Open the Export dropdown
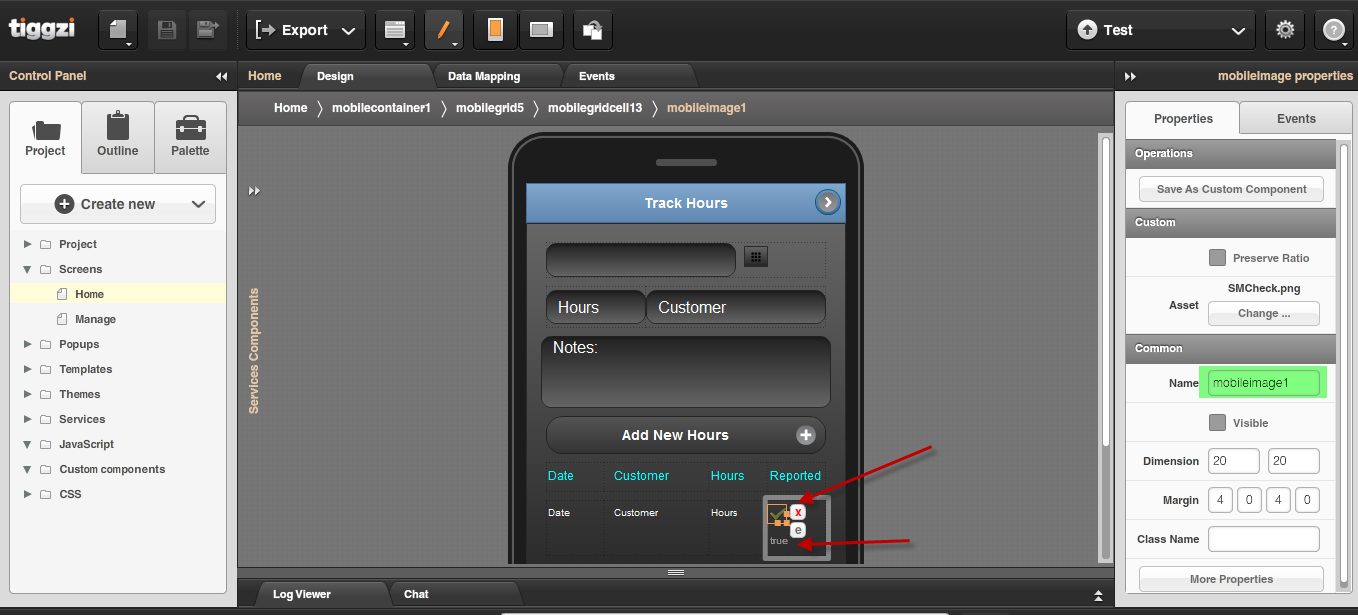1358x615 pixels. 305,30
